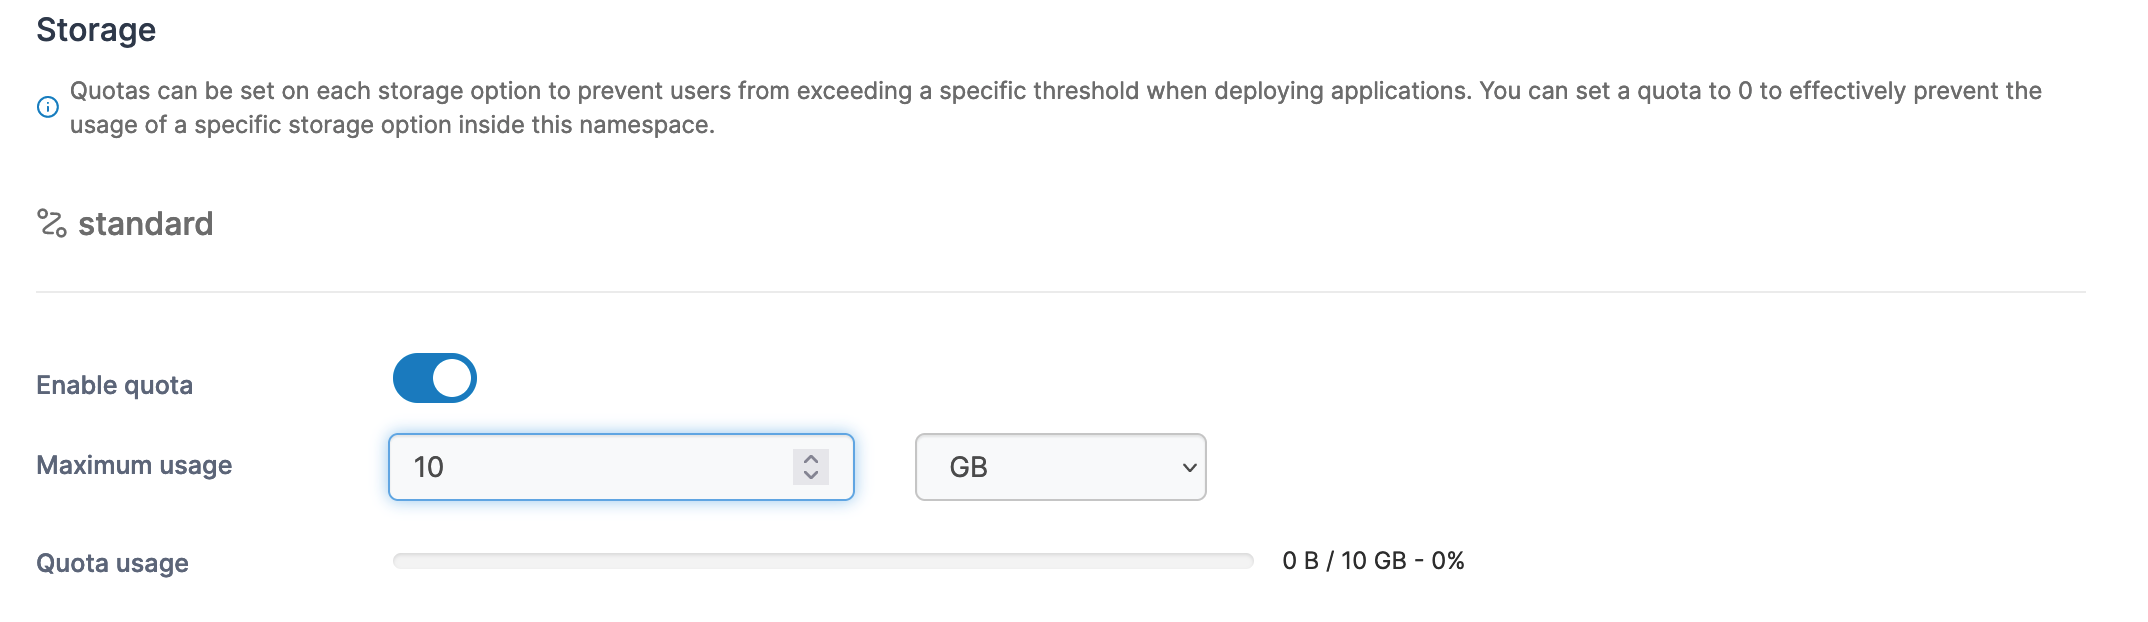Expand the unit list next to Maximum usage
This screenshot has height=622, width=2148.
[1060, 467]
